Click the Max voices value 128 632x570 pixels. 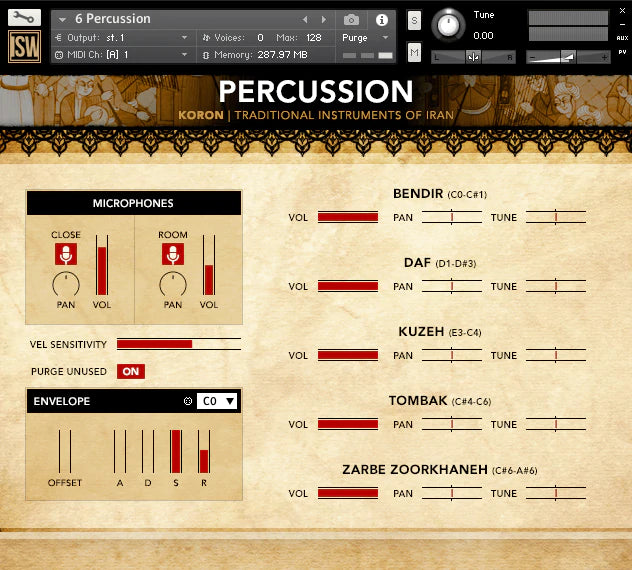tap(314, 38)
